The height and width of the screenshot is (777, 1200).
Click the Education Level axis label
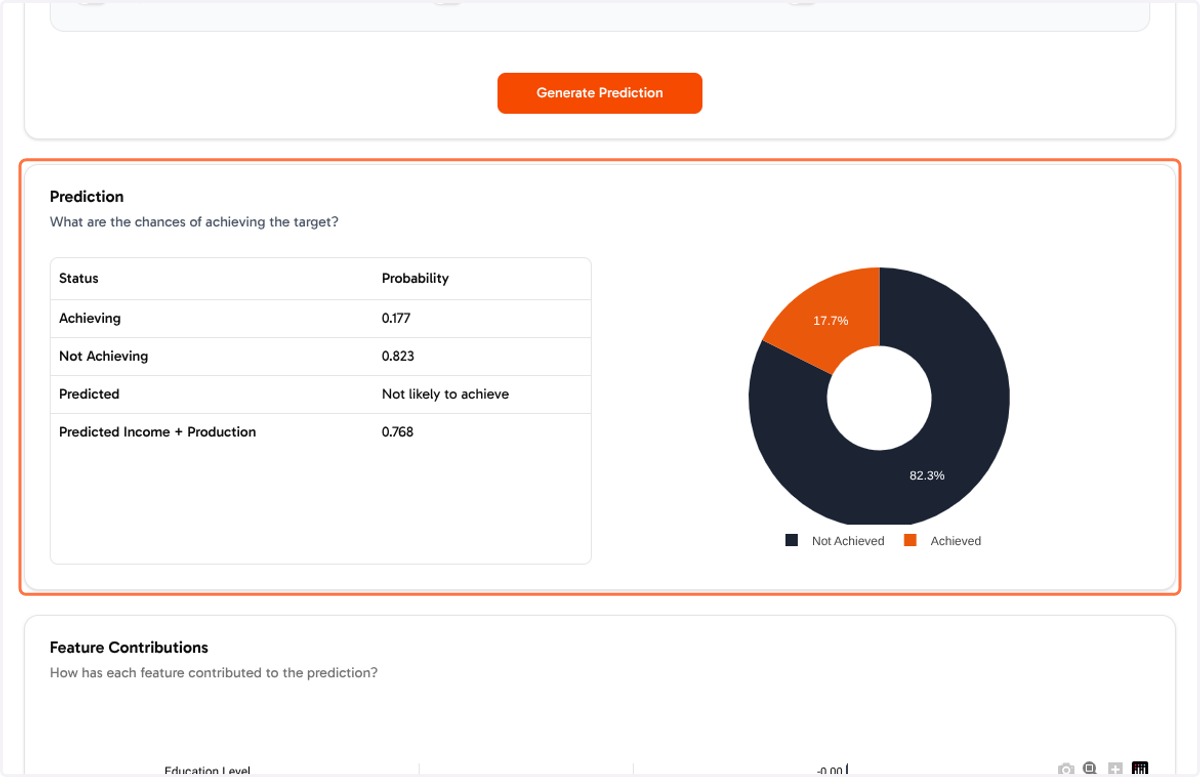[207, 771]
